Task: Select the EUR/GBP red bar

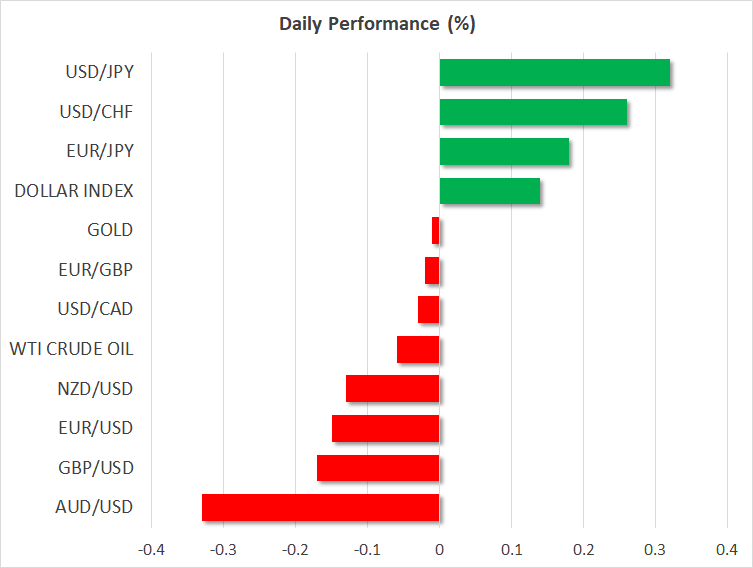Action: tap(432, 270)
